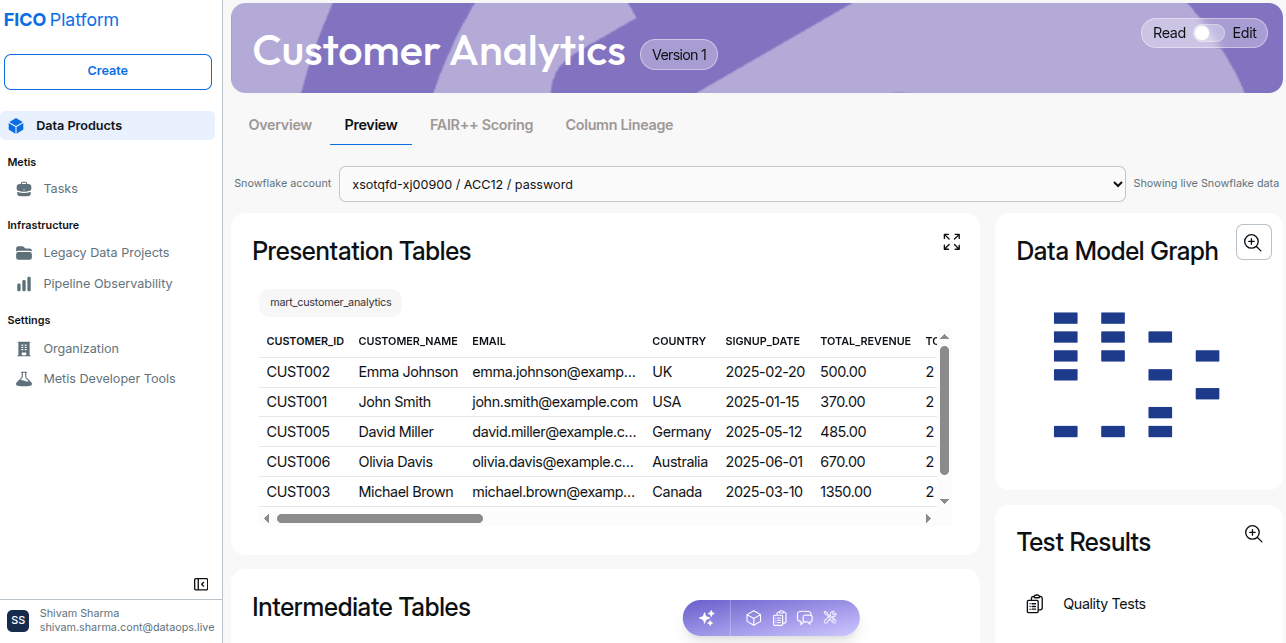Click the Test Results magnifier icon
The height and width of the screenshot is (643, 1286).
coord(1254,534)
